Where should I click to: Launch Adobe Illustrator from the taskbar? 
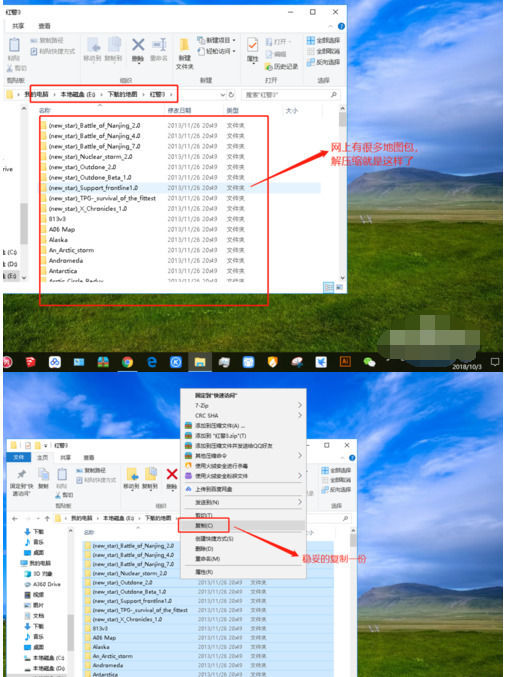[x=345, y=361]
